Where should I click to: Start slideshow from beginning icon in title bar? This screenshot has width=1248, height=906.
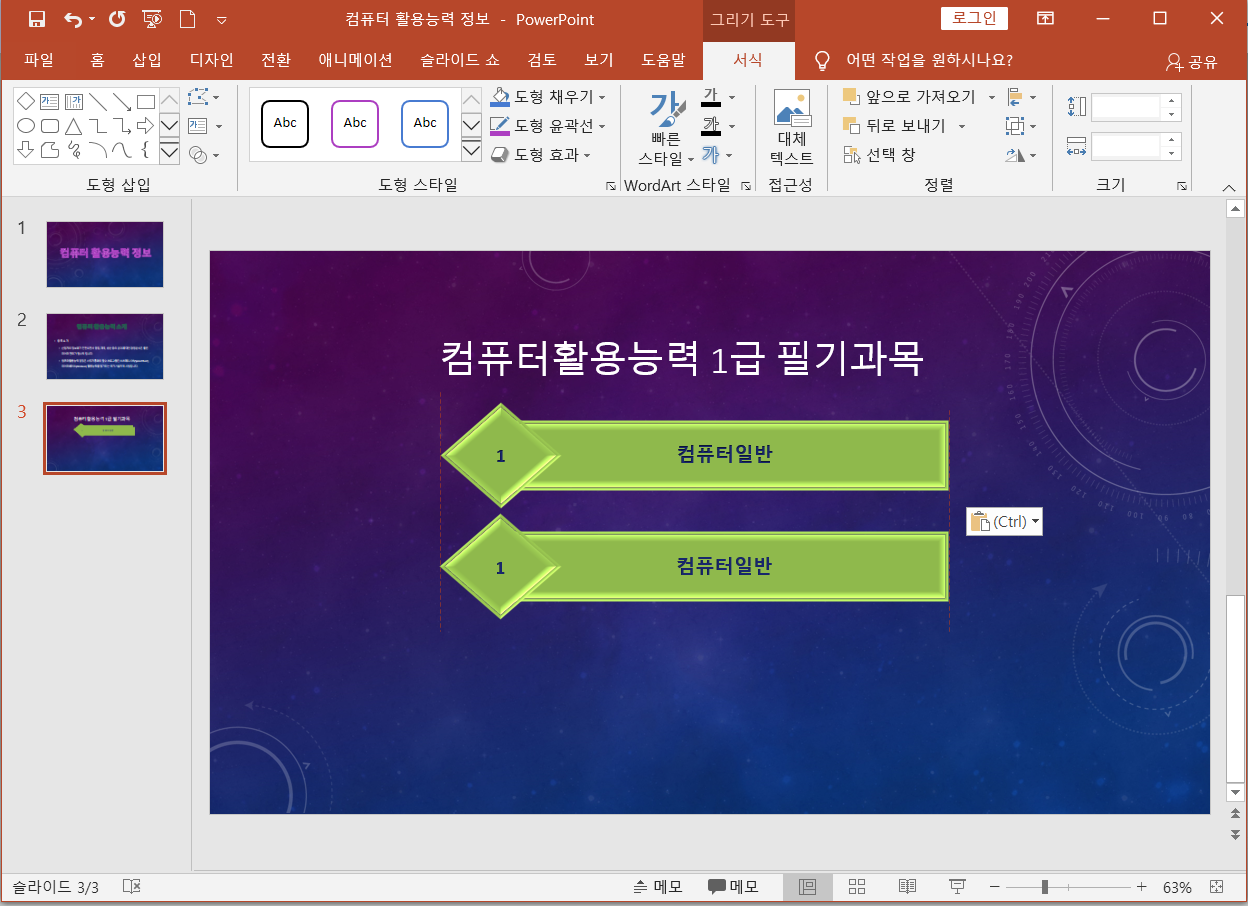coord(152,19)
